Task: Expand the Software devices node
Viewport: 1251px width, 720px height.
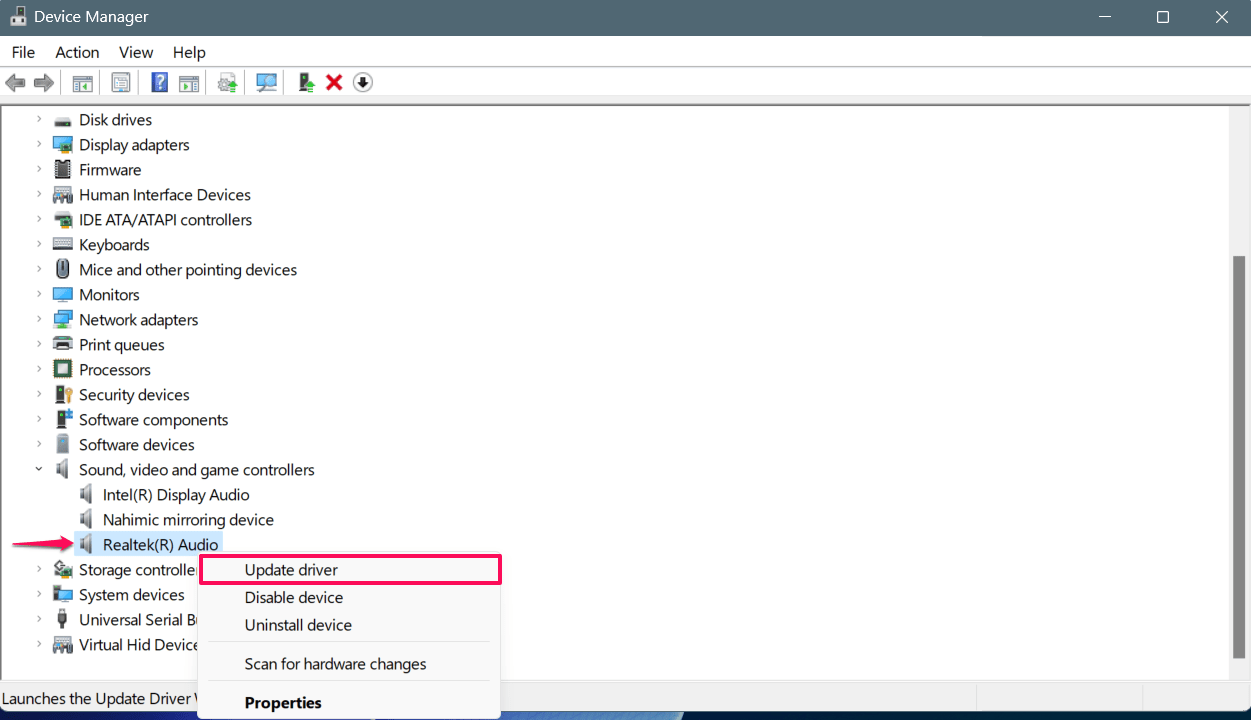Action: tap(39, 445)
